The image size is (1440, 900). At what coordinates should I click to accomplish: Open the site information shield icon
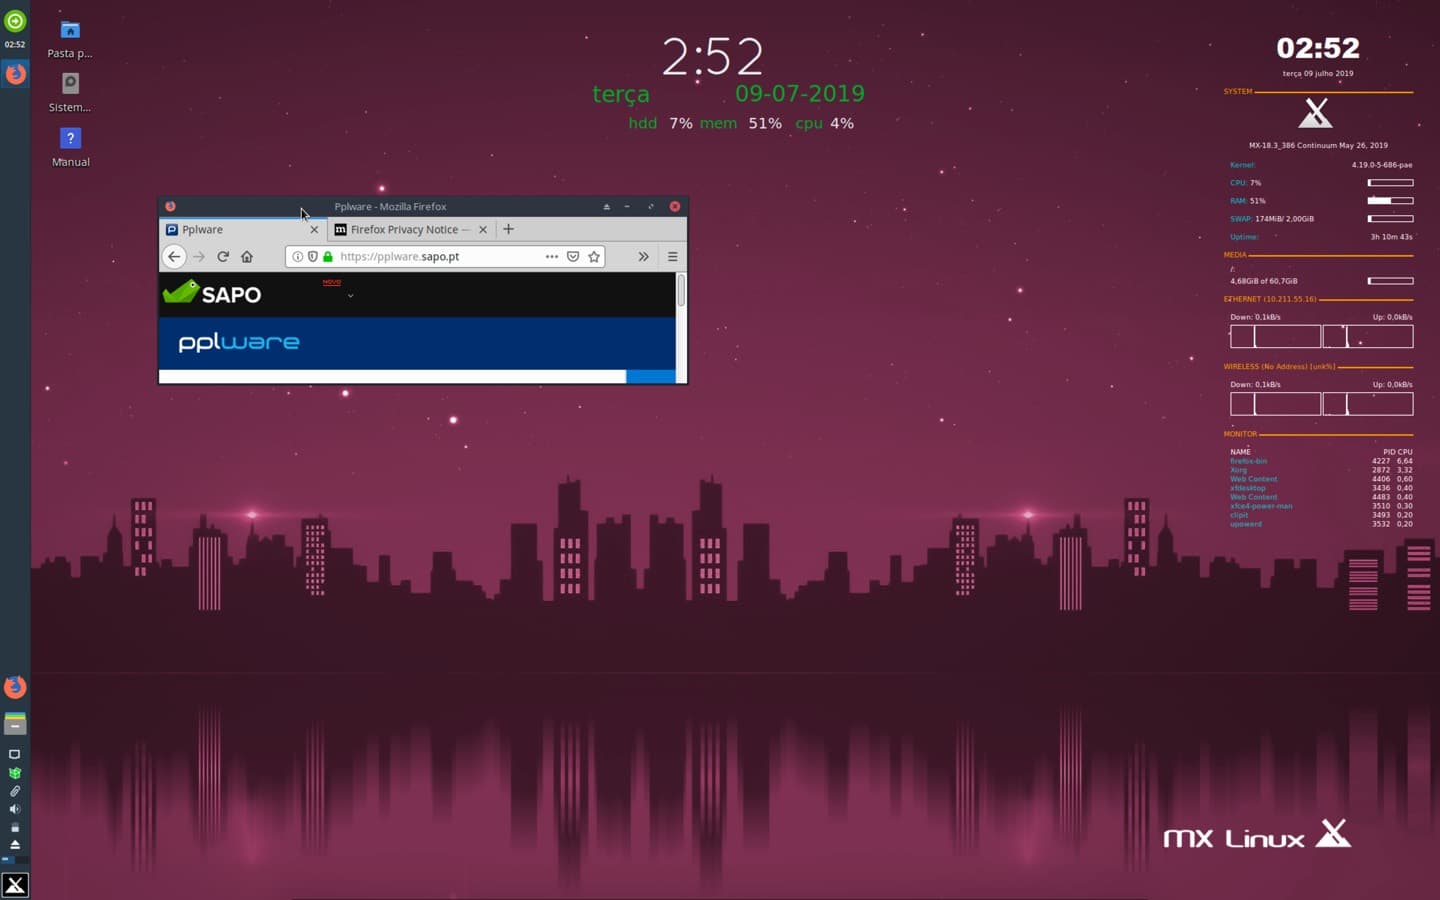coord(312,256)
